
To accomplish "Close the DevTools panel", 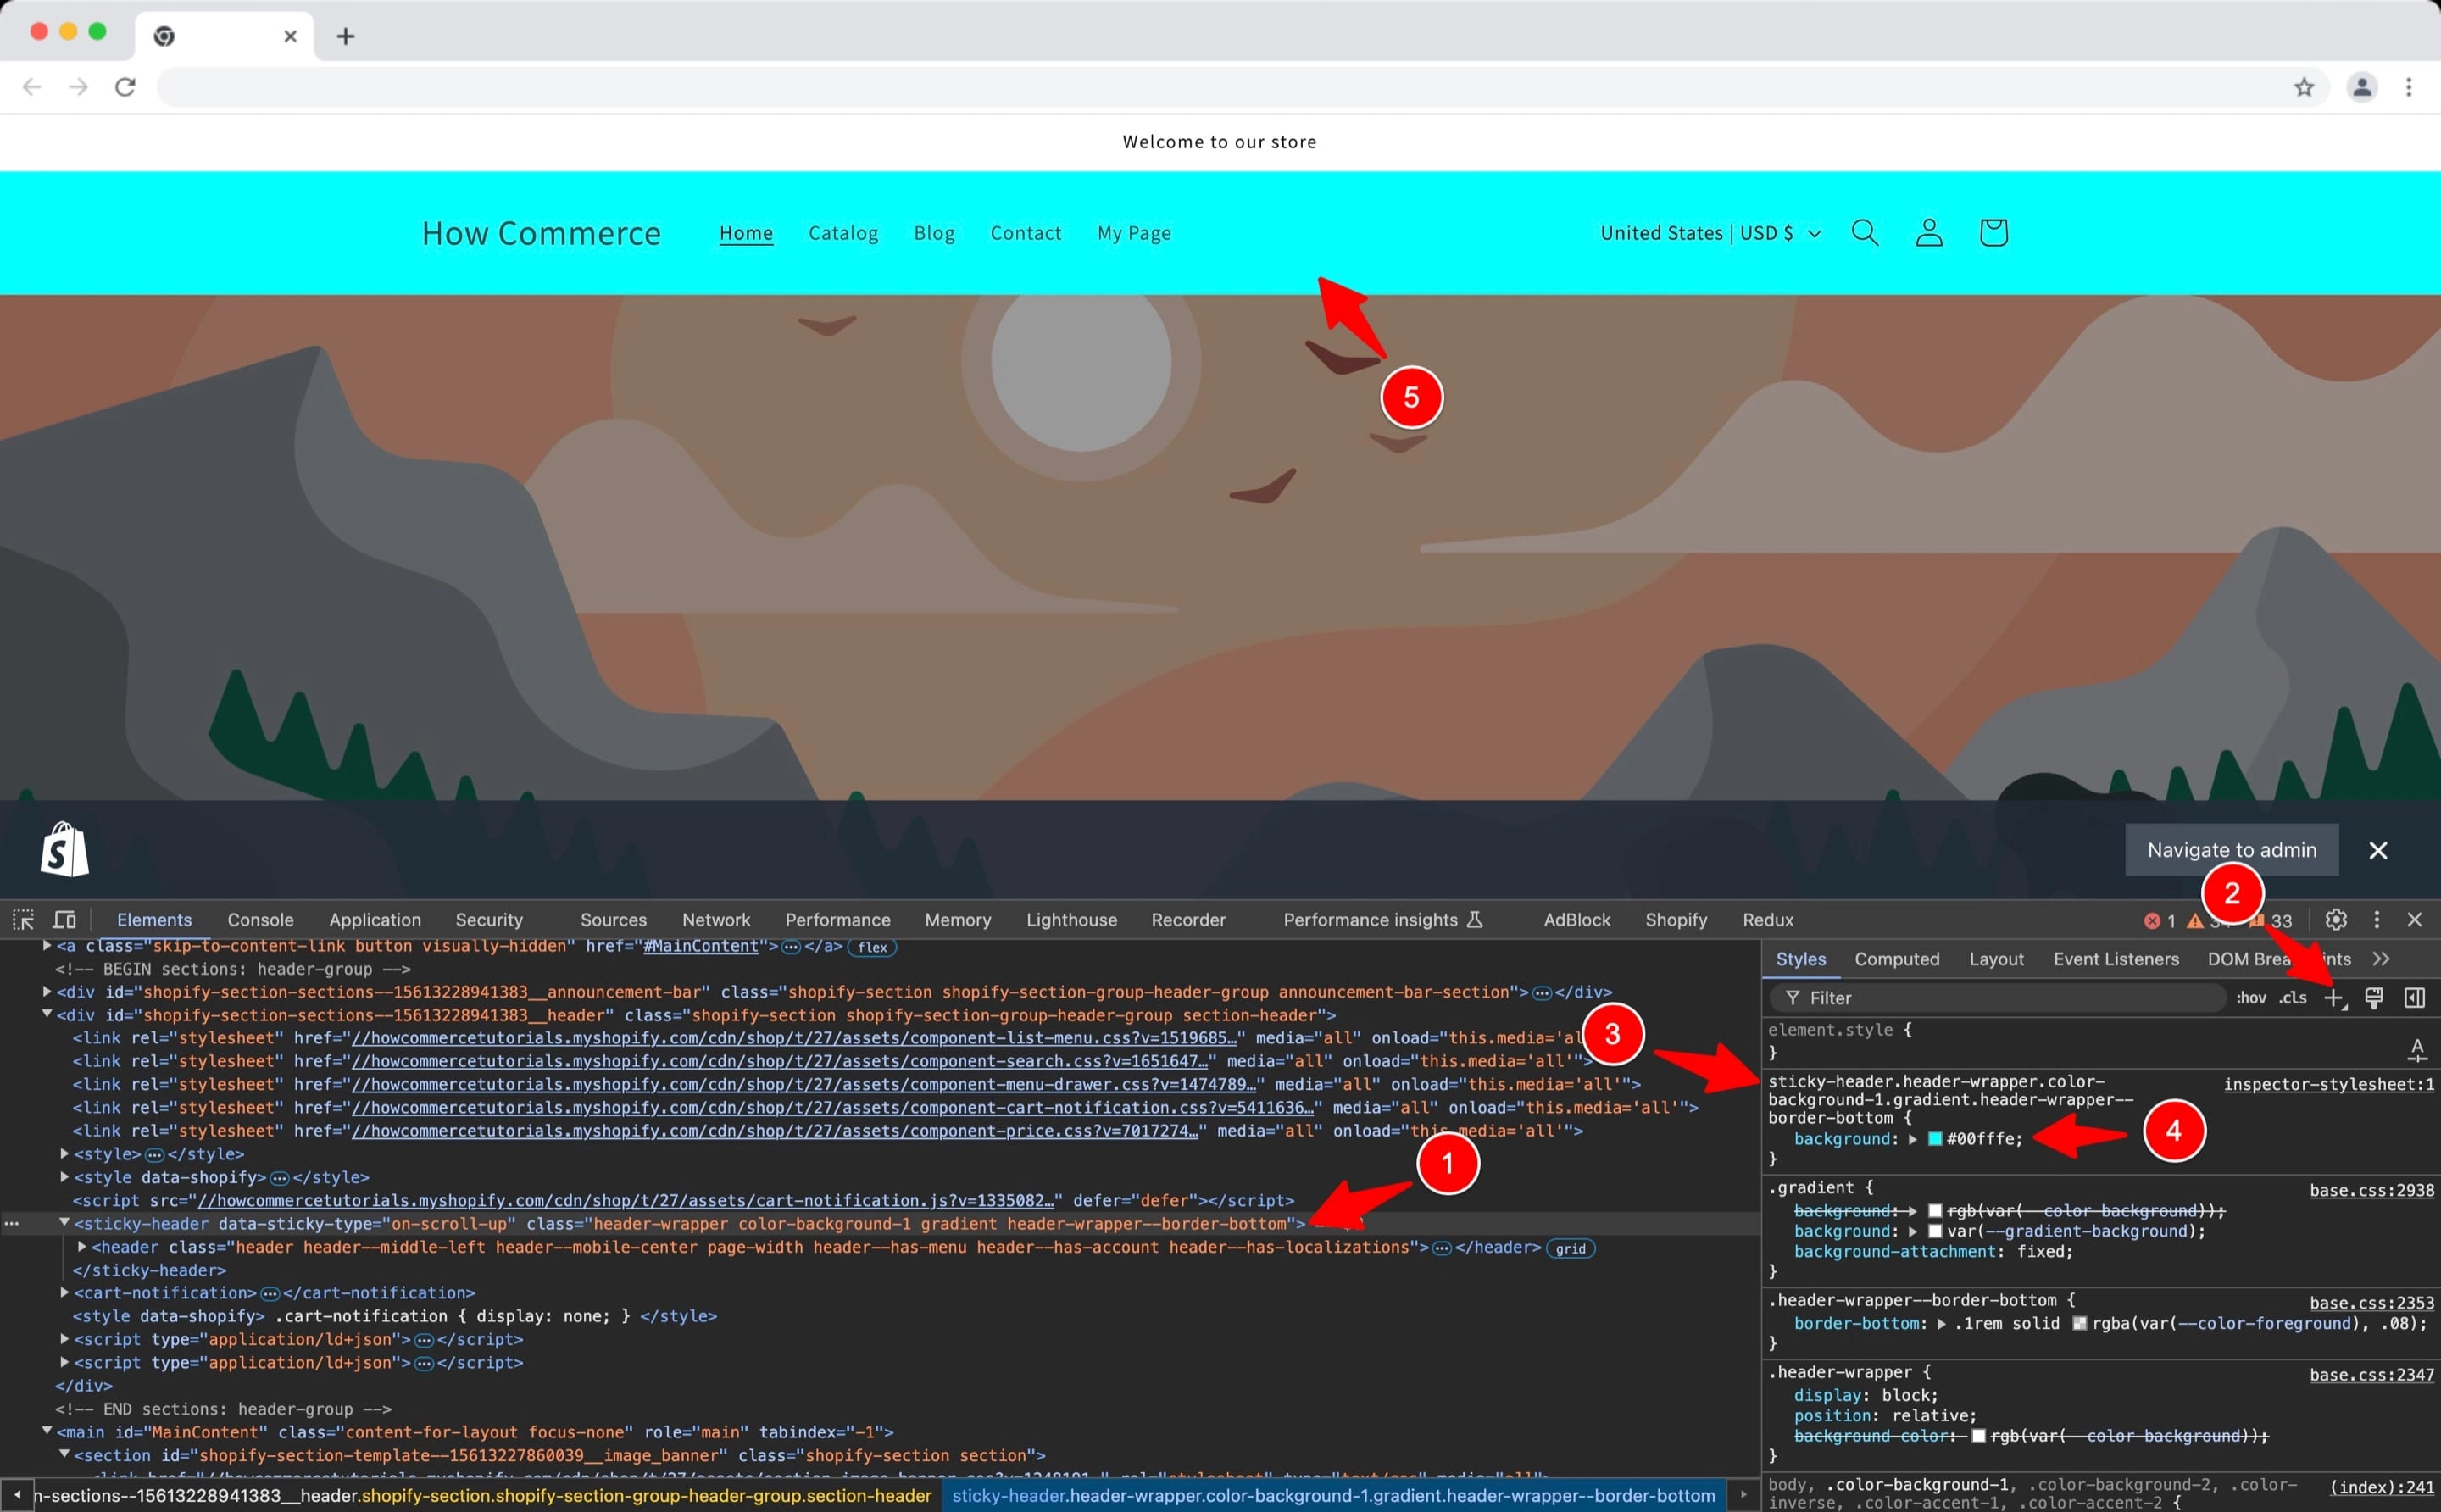I will coord(2415,919).
